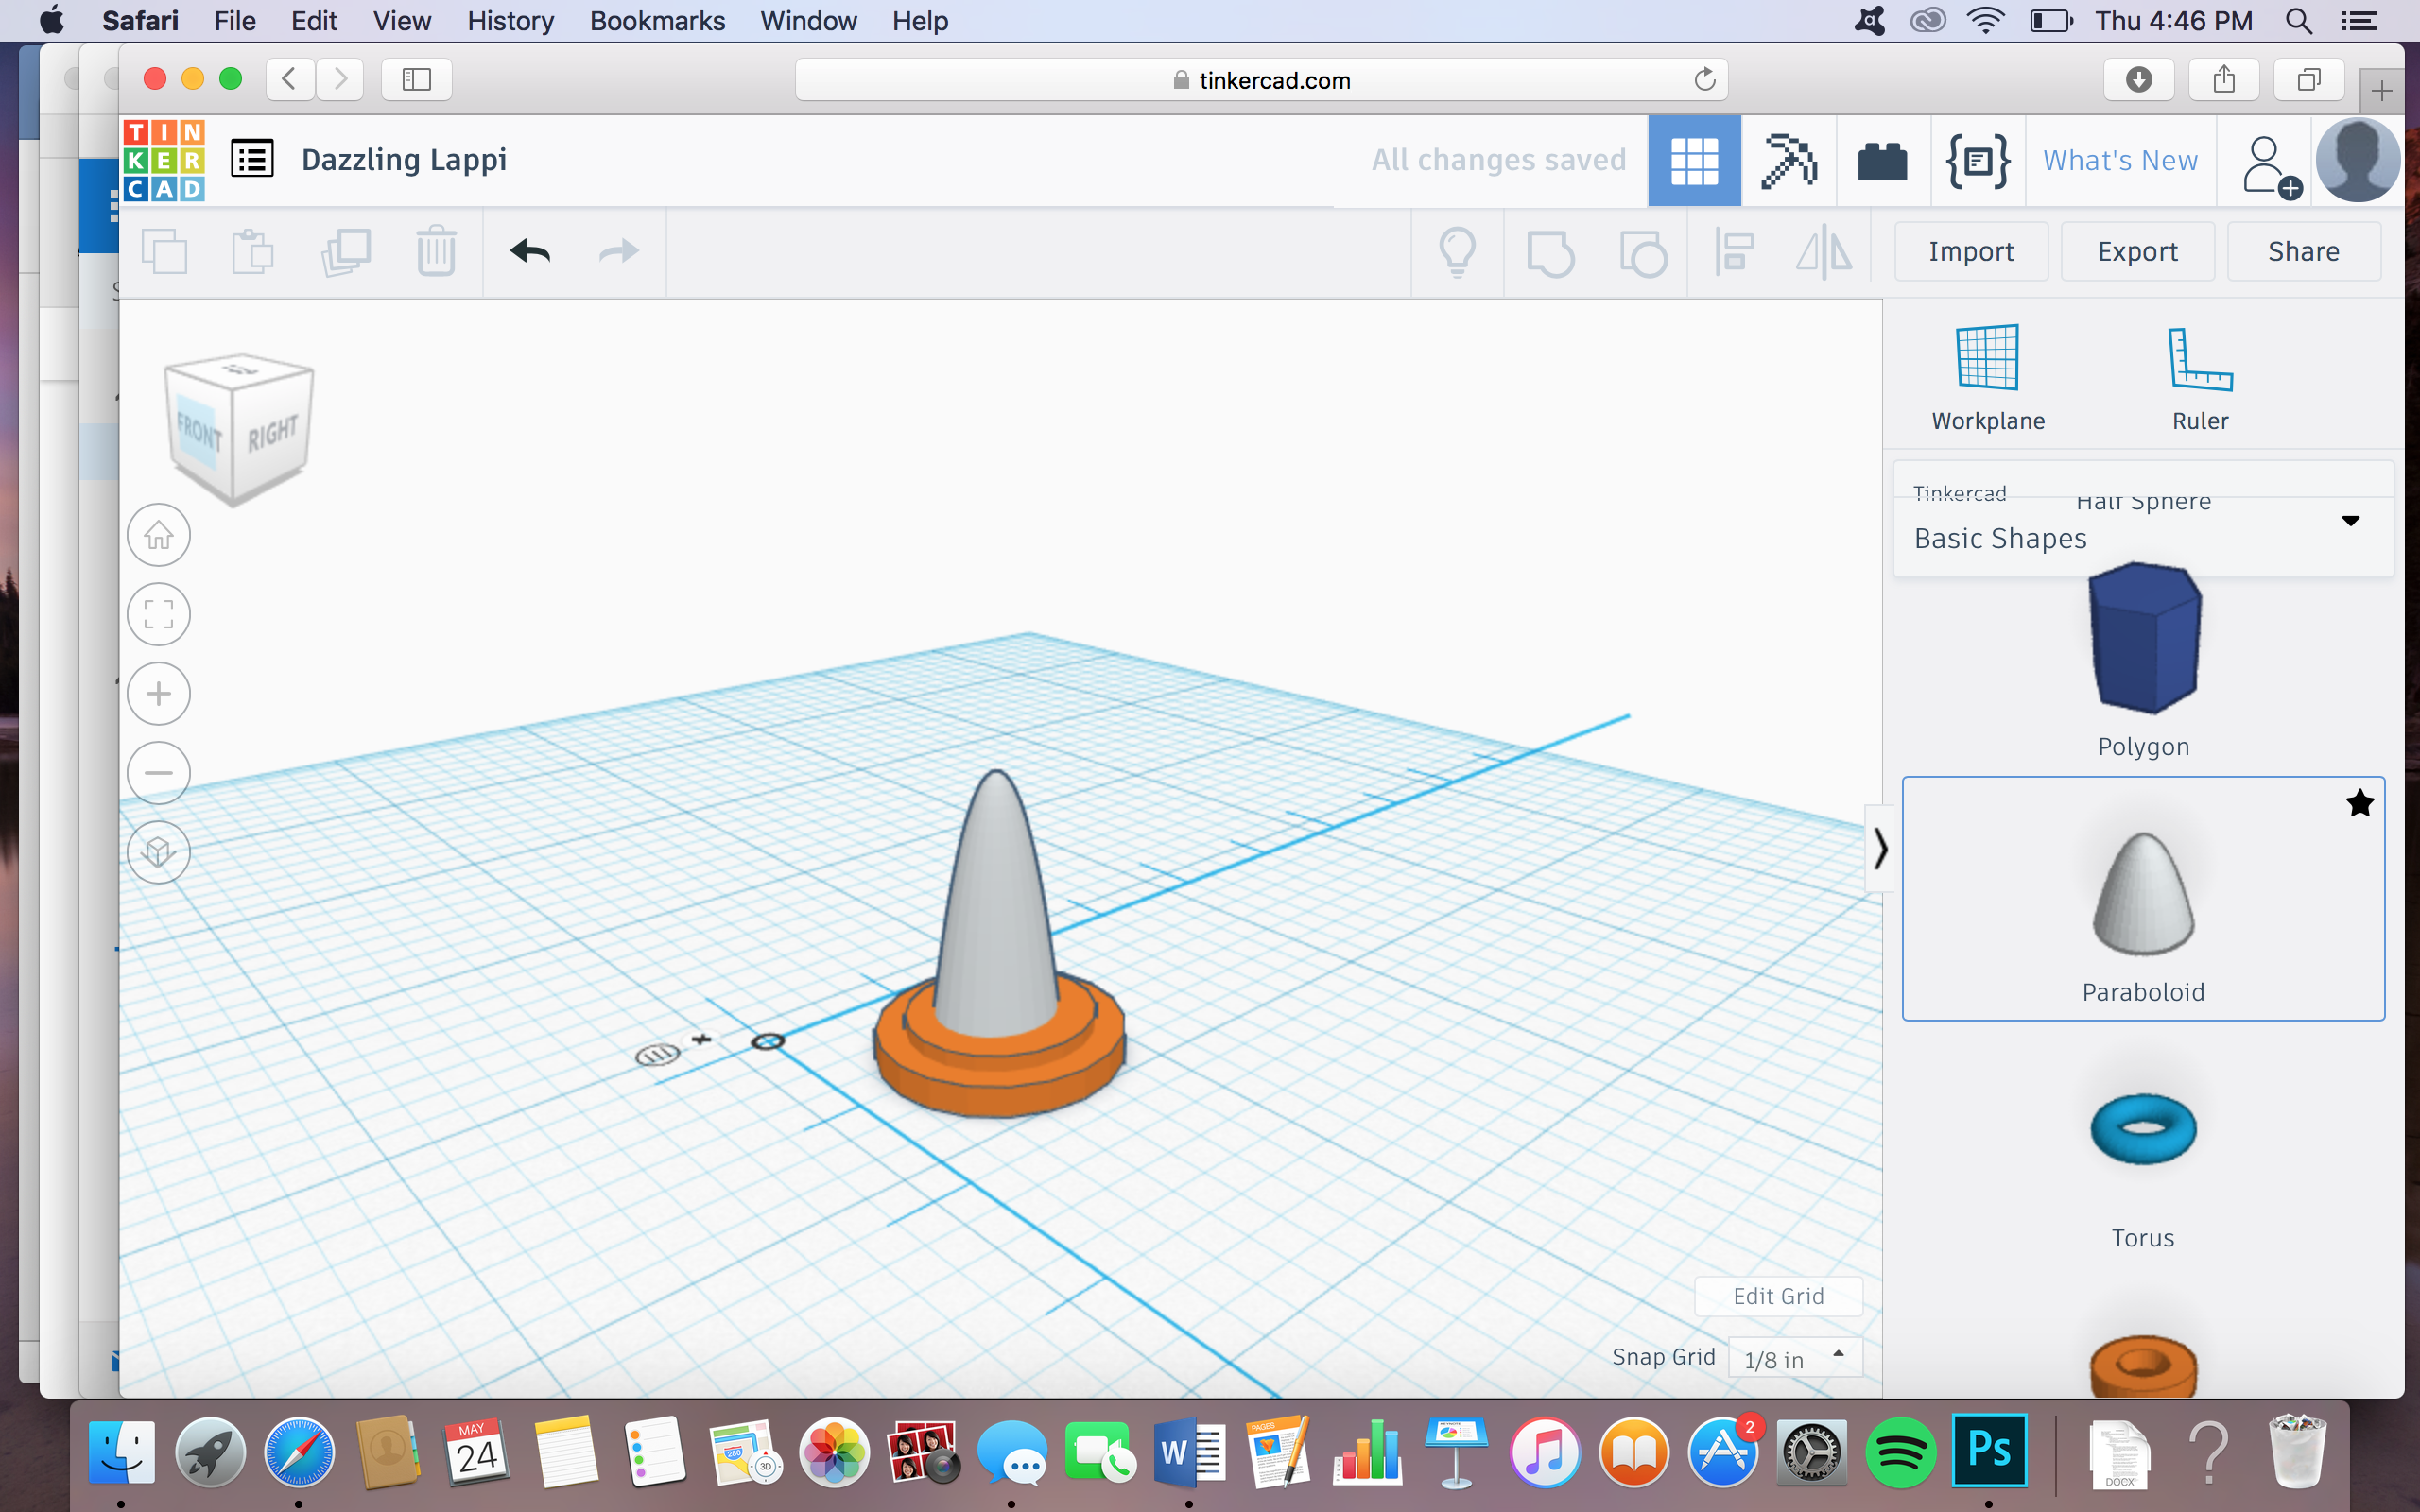This screenshot has width=2420, height=1512.
Task: Open the History menu
Action: (510, 21)
